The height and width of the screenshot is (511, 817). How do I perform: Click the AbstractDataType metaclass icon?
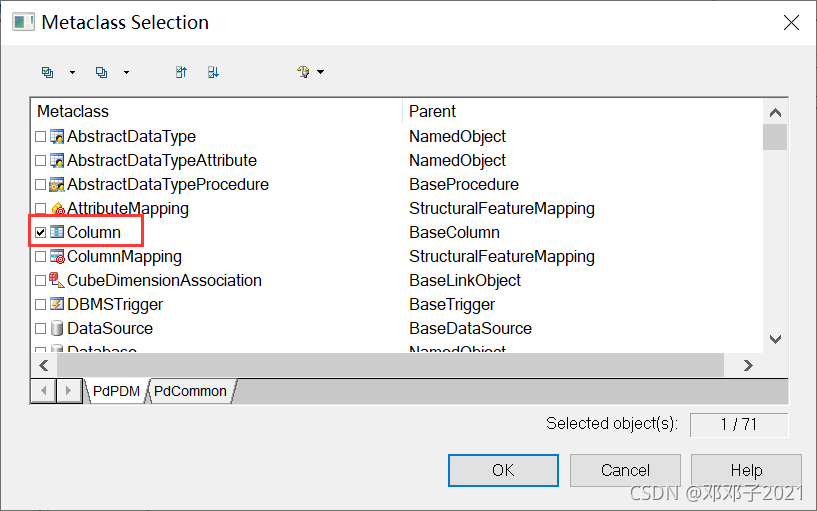click(57, 136)
